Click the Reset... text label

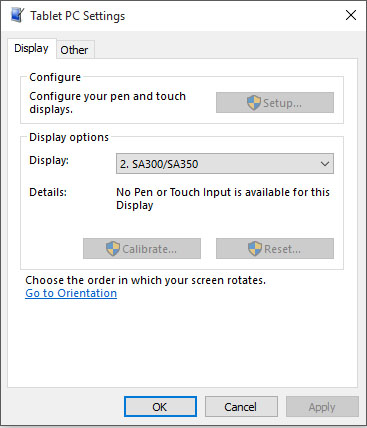pos(282,249)
